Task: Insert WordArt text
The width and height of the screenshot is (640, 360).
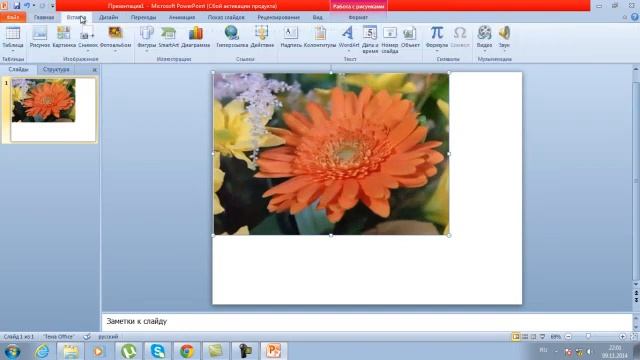Action: [x=349, y=37]
